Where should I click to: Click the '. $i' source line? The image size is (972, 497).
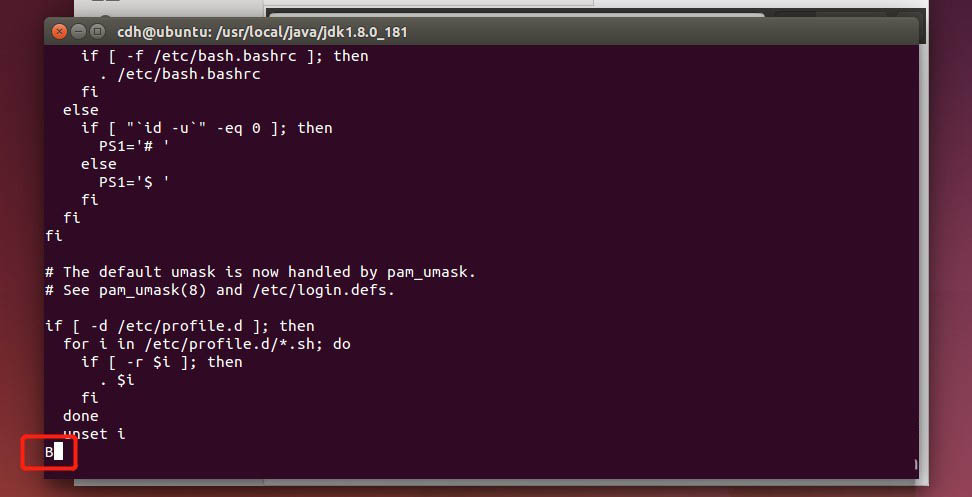117,380
